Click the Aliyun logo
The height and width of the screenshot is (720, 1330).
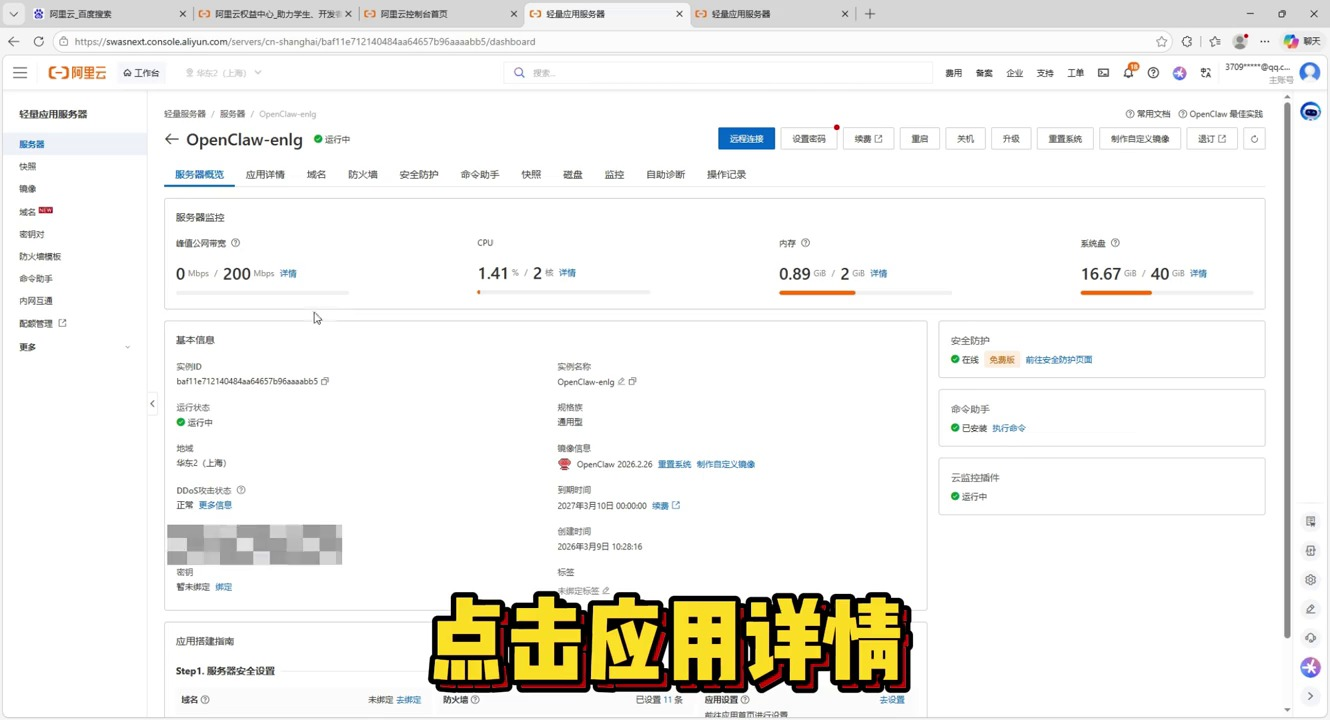(77, 73)
